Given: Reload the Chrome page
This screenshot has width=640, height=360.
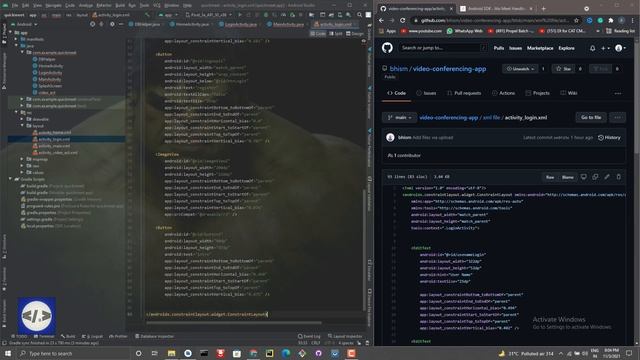Looking at the screenshot, I should (x=402, y=20).
